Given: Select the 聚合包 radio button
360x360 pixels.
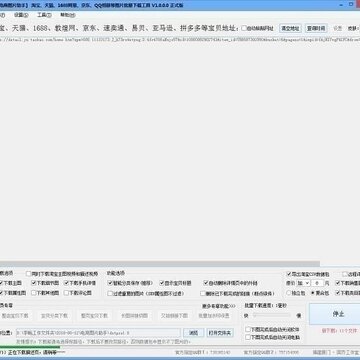Looking at the screenshot, I should pyautogui.click(x=320, y=293).
